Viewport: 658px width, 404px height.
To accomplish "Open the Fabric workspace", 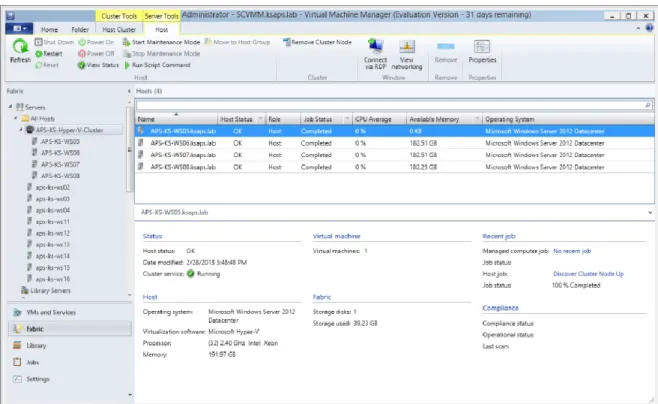I will click(x=70, y=329).
